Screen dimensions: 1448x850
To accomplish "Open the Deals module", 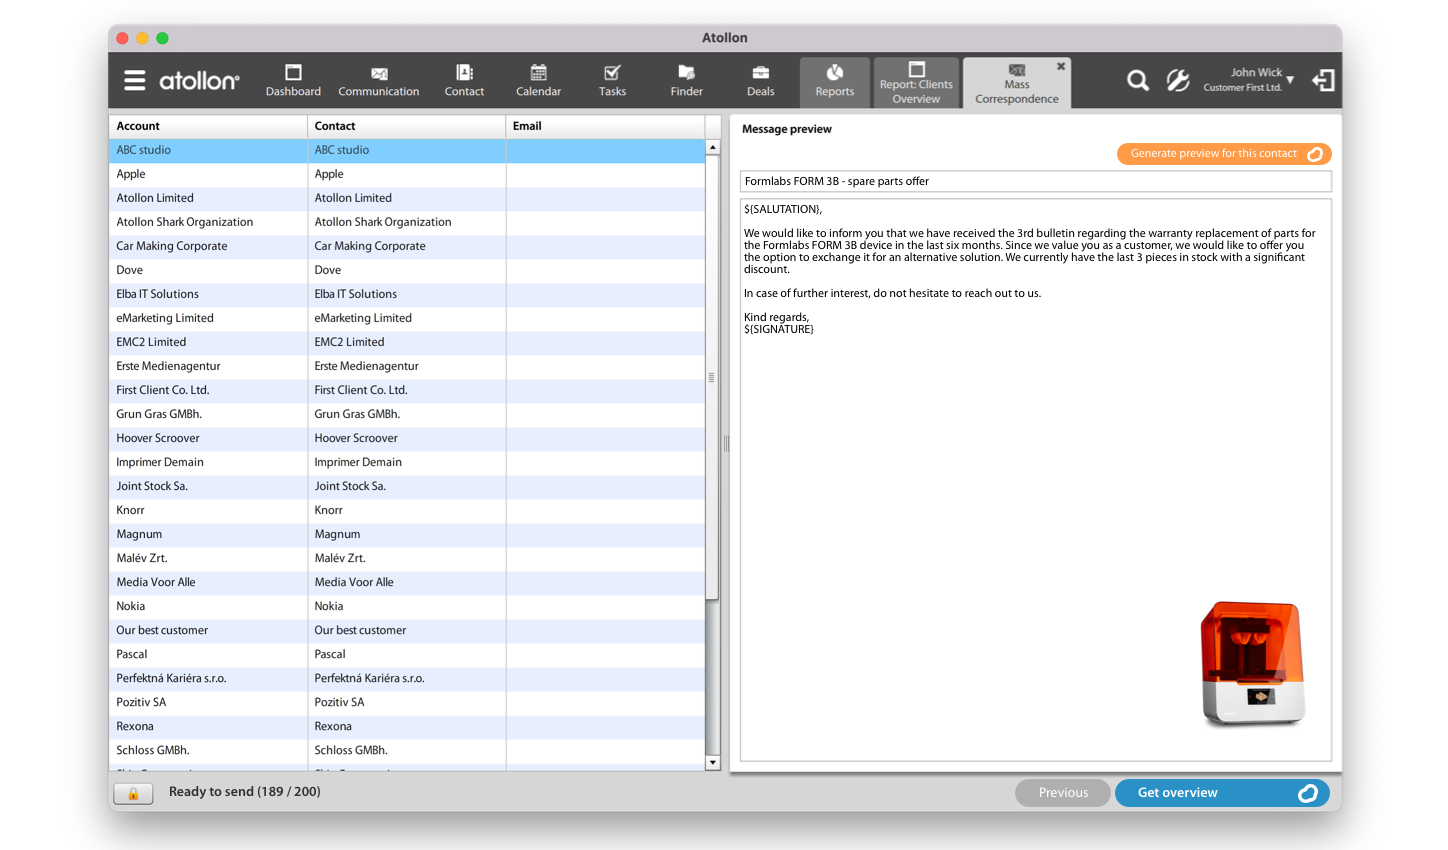I will pyautogui.click(x=760, y=81).
